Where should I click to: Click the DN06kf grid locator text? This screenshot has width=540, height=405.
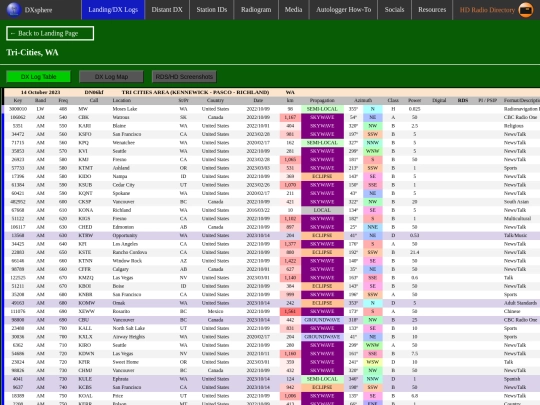[x=94, y=92]
